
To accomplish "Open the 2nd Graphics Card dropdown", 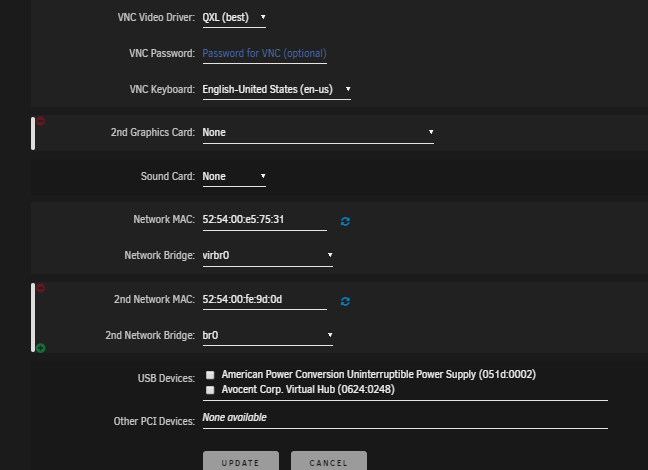I will click(318, 133).
